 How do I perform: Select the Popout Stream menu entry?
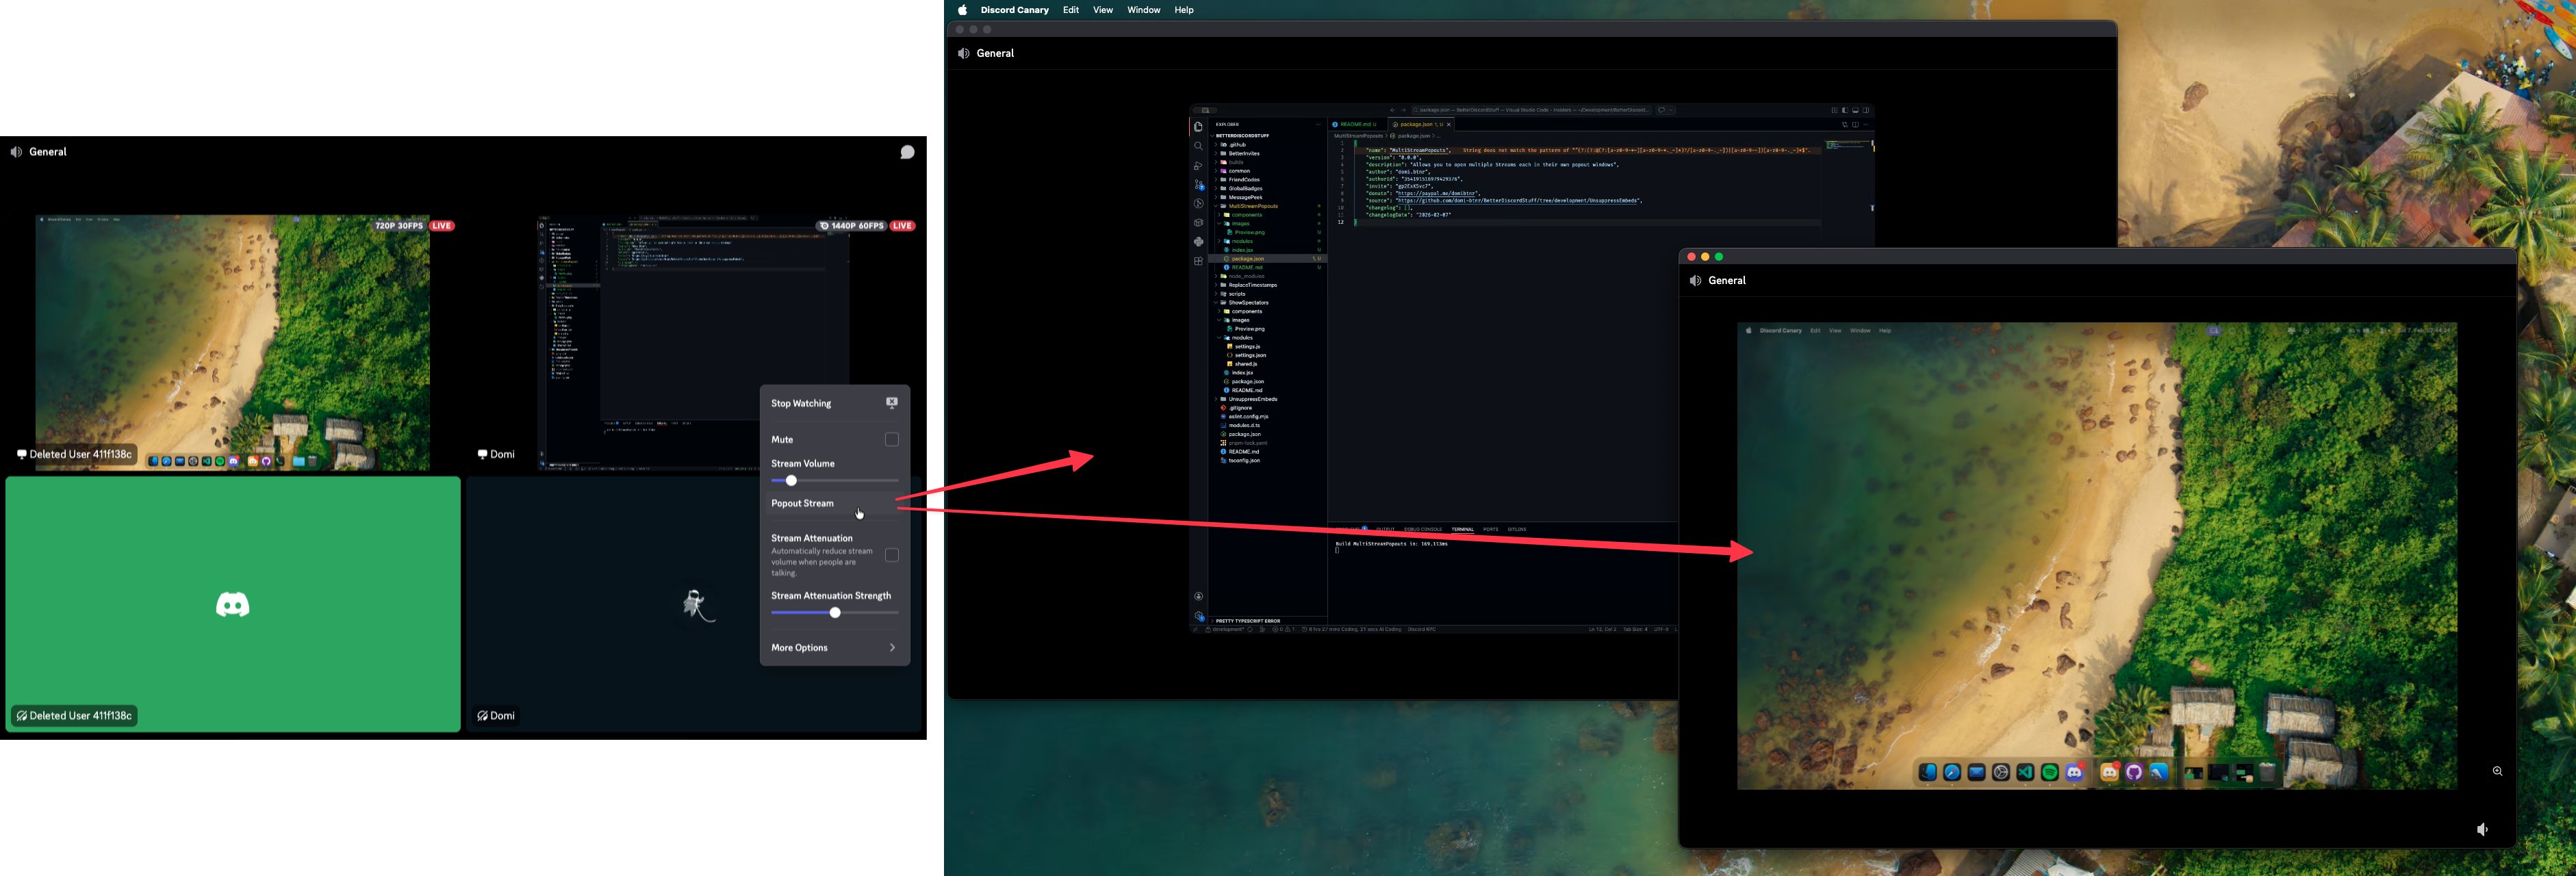pos(802,504)
